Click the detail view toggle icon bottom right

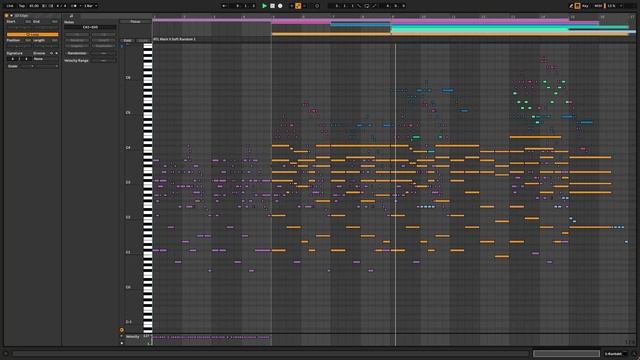pos(634,354)
